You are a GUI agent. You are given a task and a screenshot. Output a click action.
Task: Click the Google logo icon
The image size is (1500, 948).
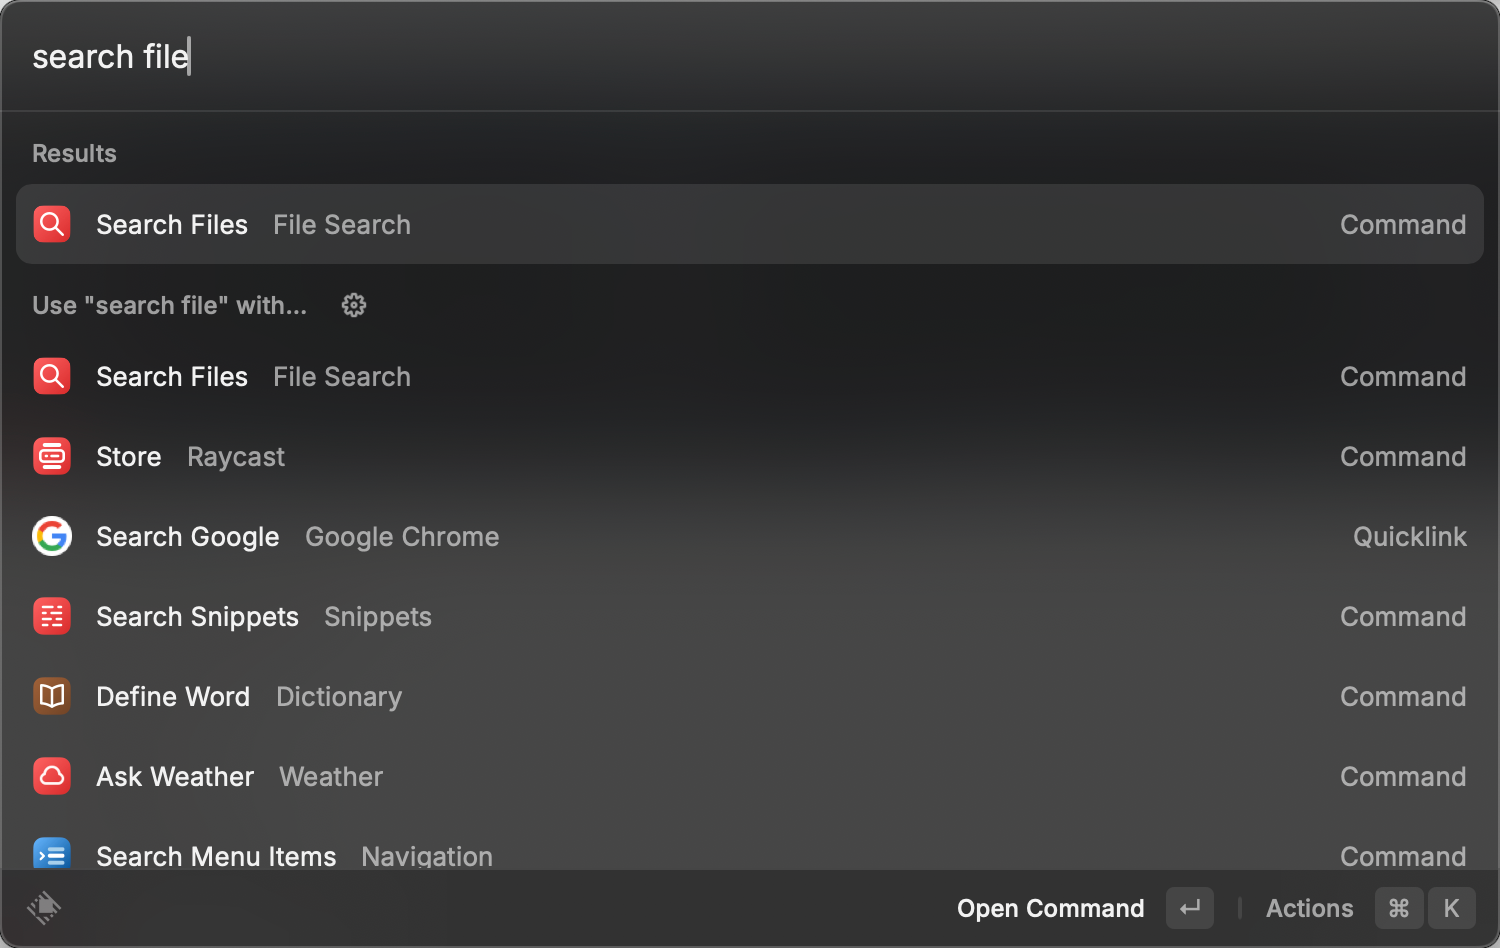pos(52,536)
